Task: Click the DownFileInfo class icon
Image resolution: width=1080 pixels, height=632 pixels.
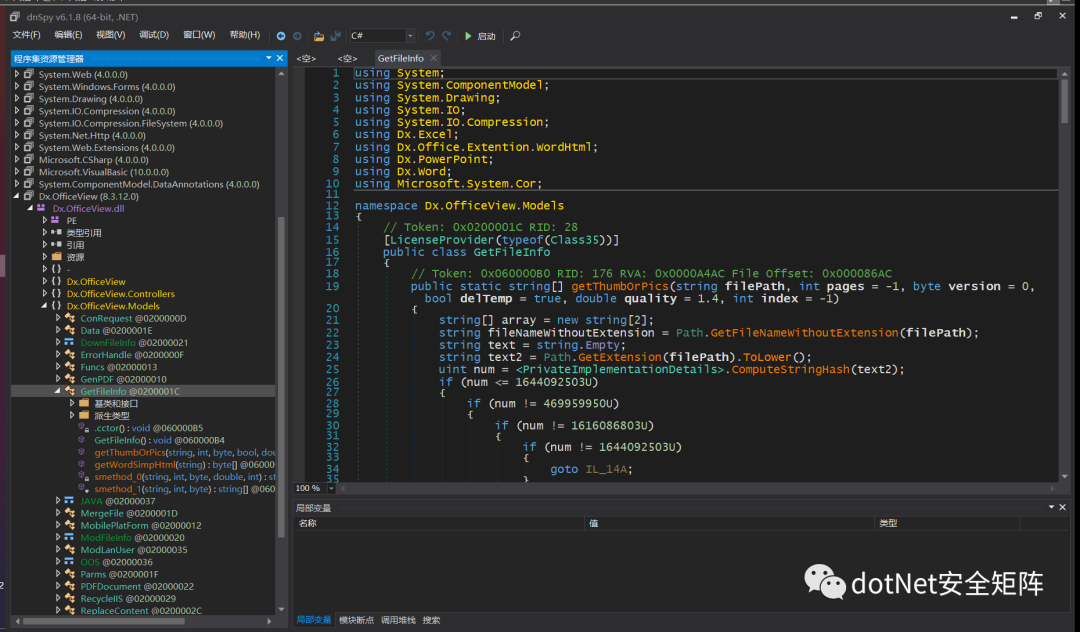Action: (x=70, y=342)
